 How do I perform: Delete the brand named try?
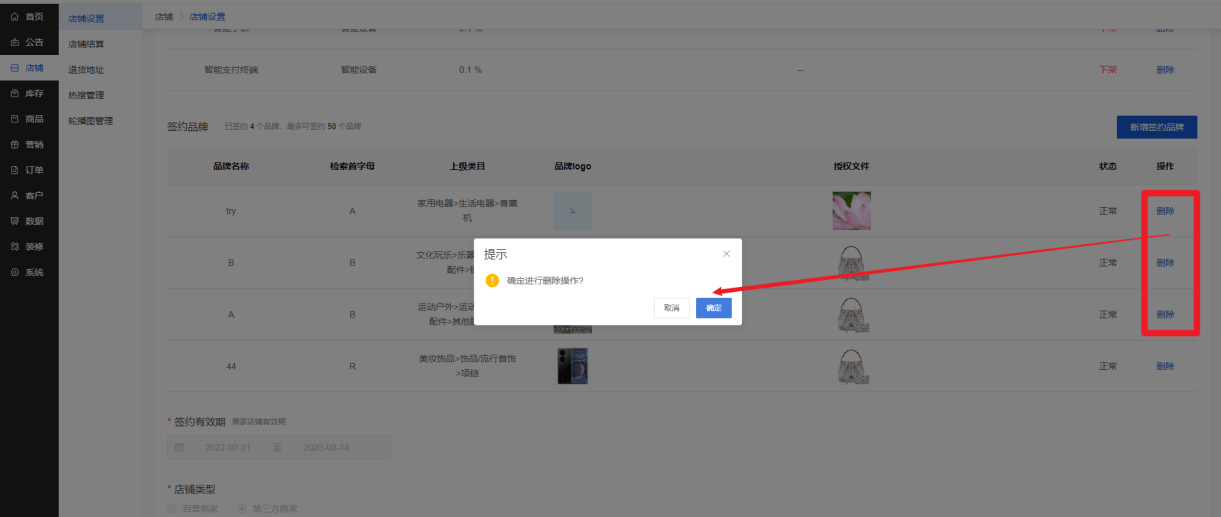click(x=1165, y=211)
